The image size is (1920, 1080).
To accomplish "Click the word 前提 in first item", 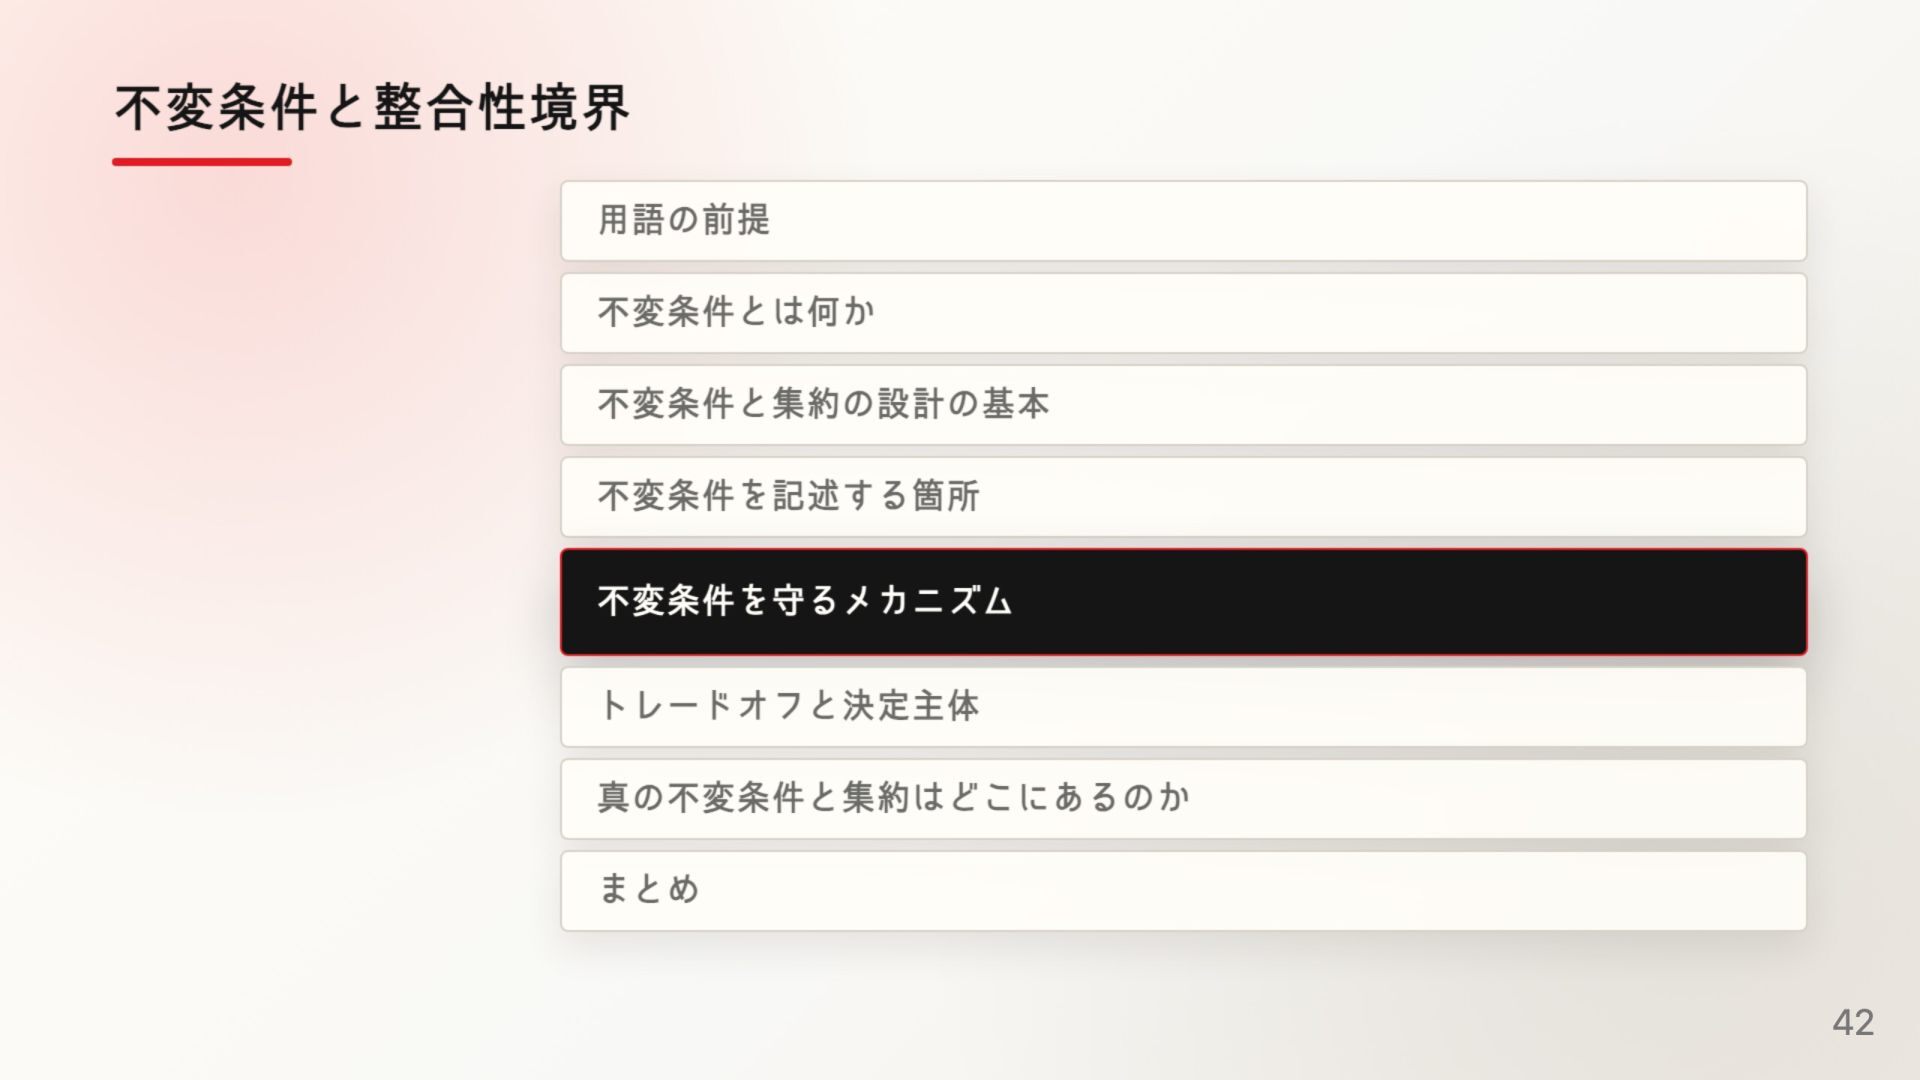I will coord(736,220).
